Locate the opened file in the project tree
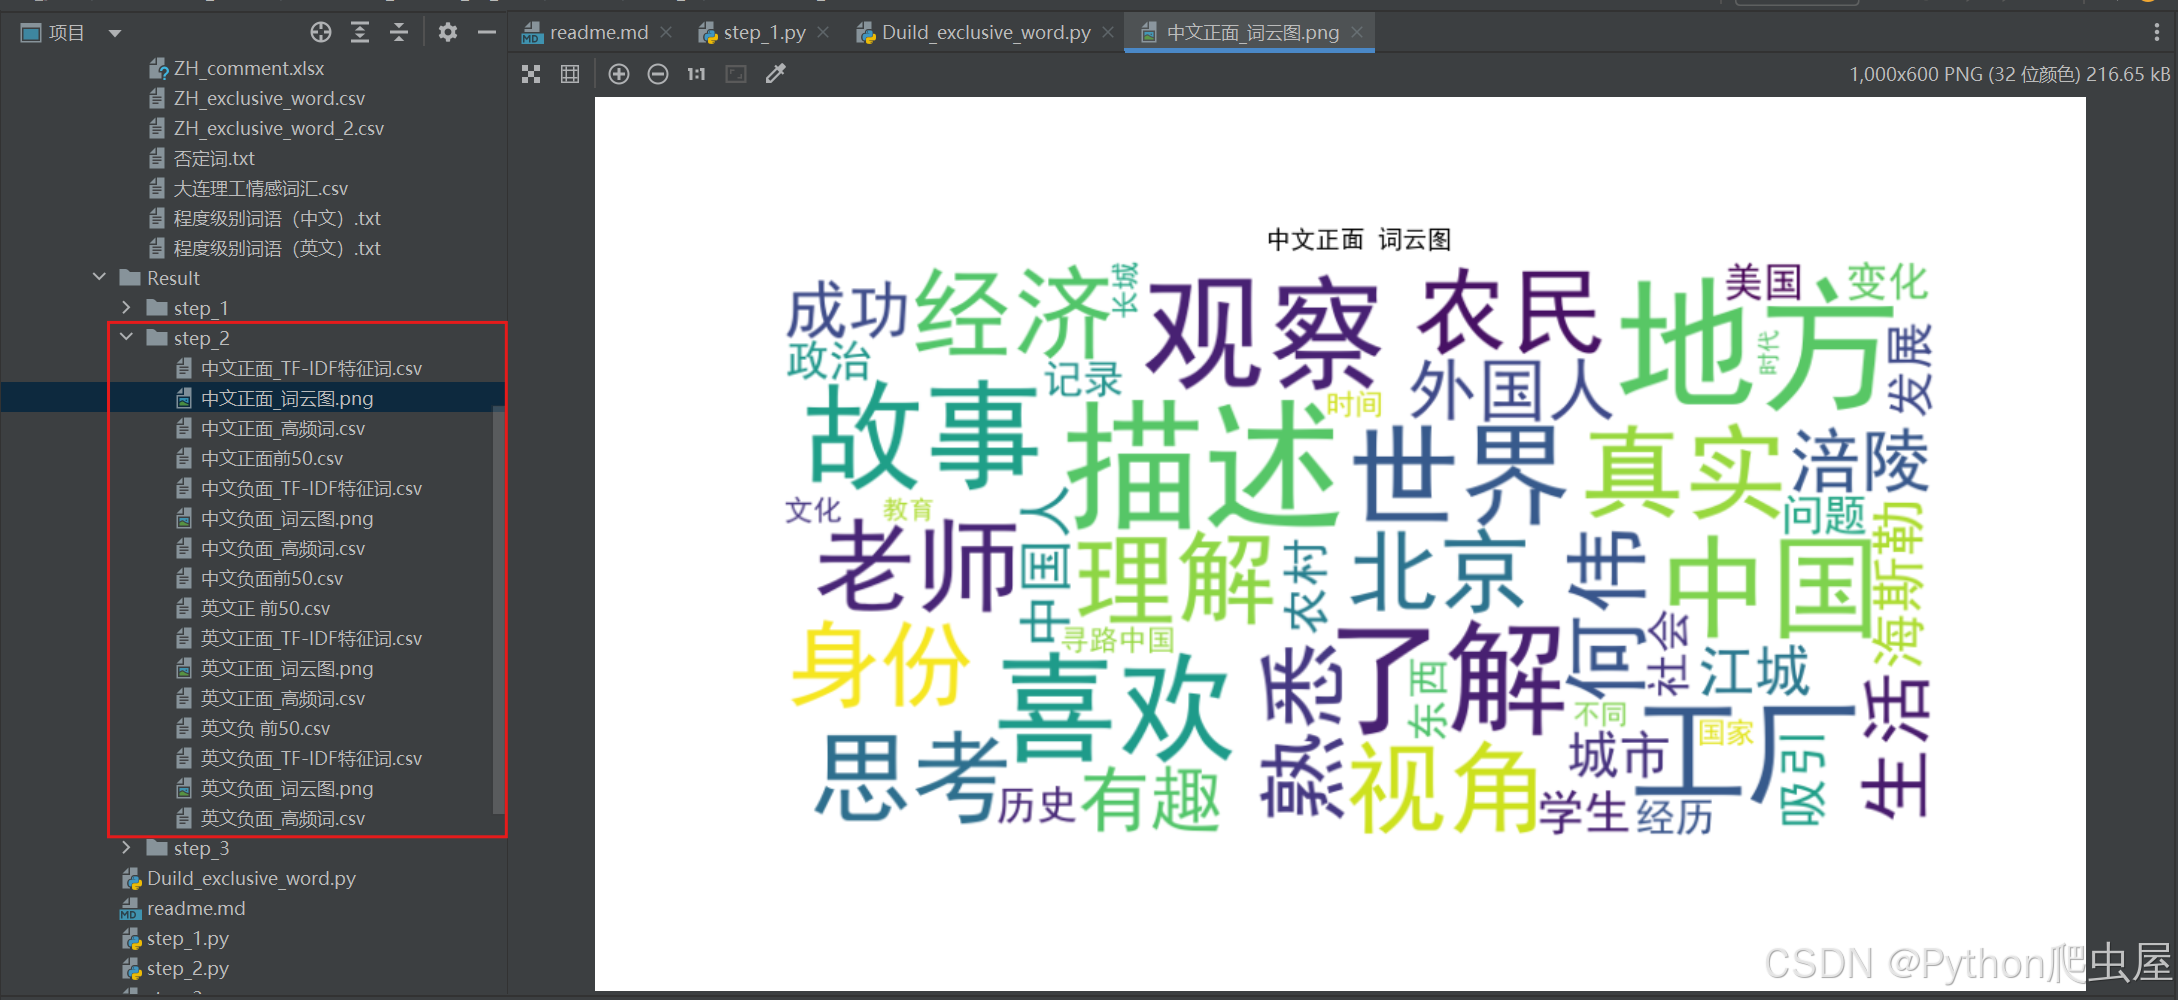The width and height of the screenshot is (2178, 1000). (320, 32)
